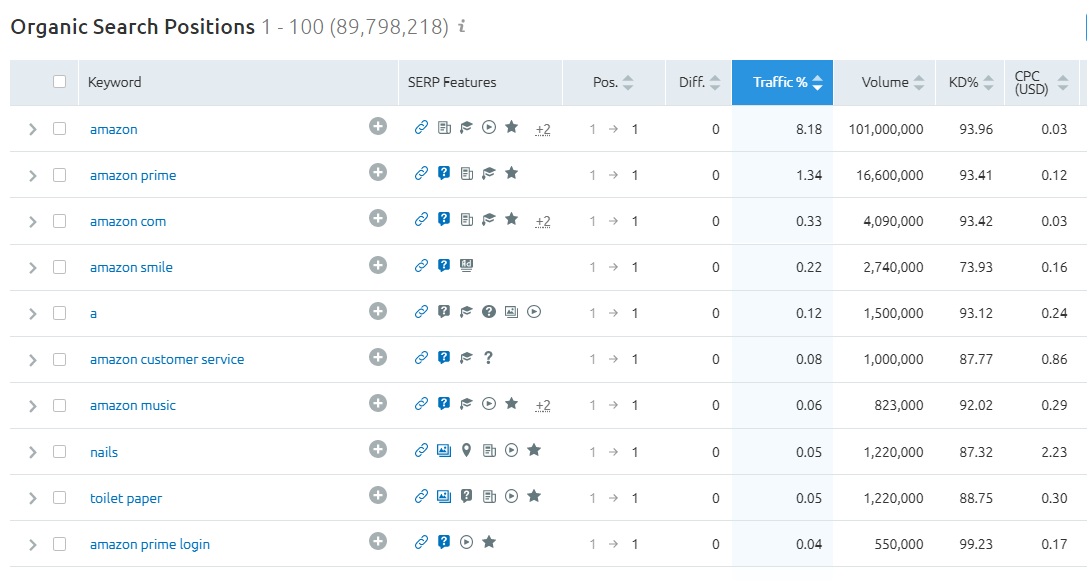Click the star reviews icon in amazon prime row
The image size is (1087, 581).
tap(512, 173)
